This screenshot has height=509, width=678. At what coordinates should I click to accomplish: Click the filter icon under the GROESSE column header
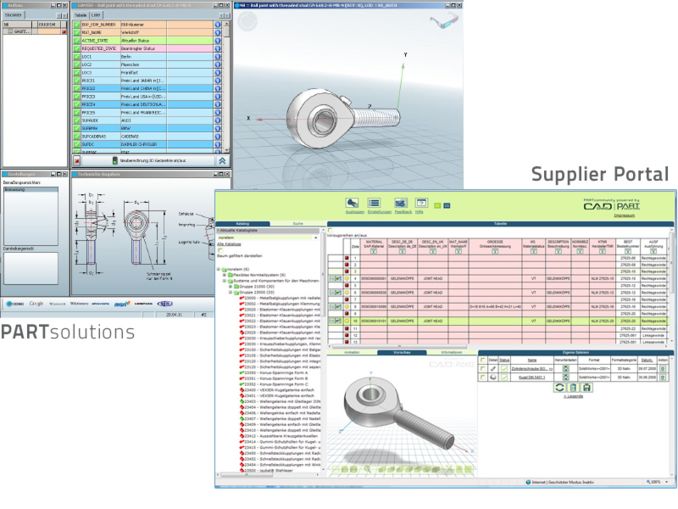pos(495,251)
